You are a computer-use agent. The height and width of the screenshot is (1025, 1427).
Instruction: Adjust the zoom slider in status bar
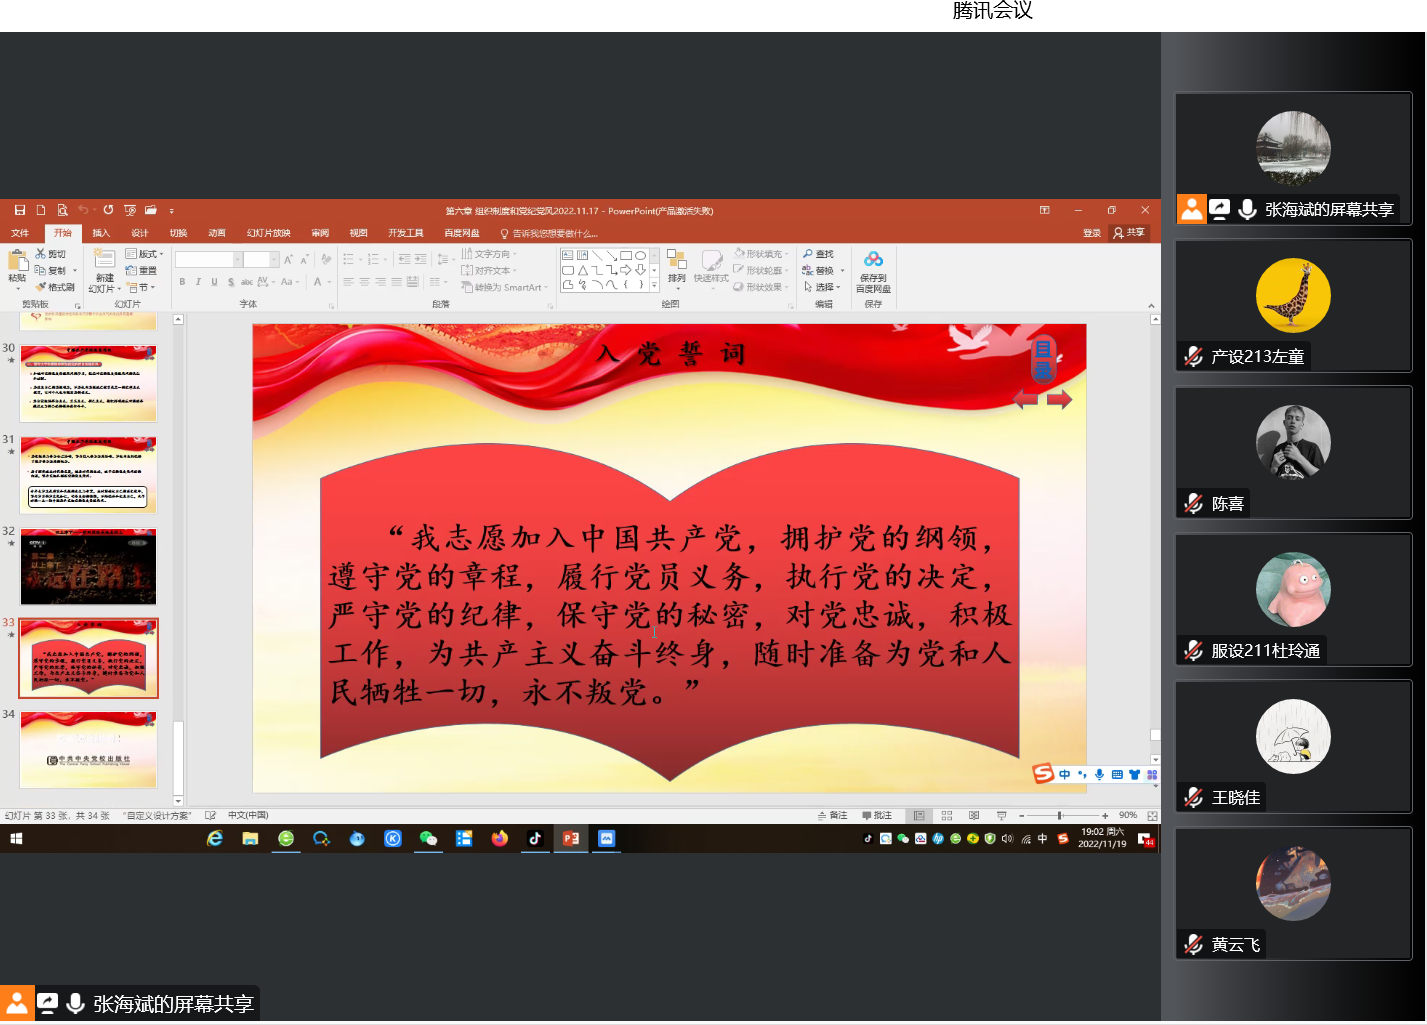[x=1059, y=816]
